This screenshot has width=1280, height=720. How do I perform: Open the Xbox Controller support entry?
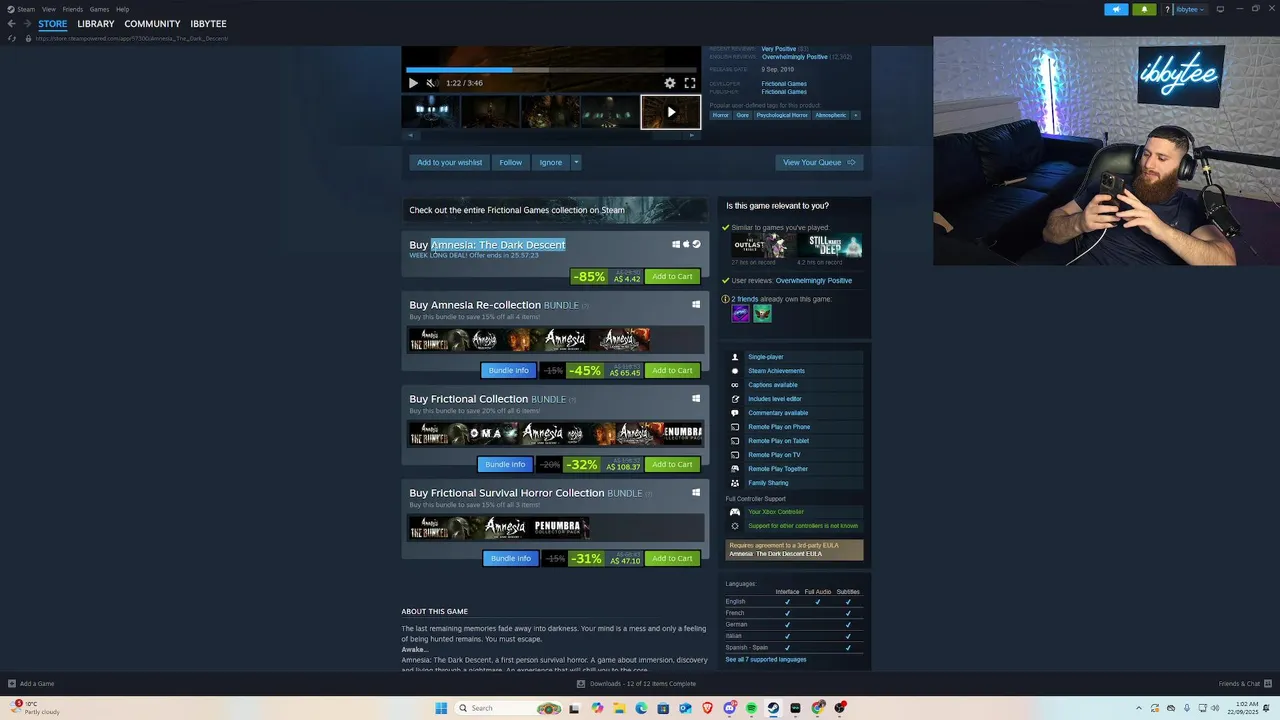tap(794, 512)
